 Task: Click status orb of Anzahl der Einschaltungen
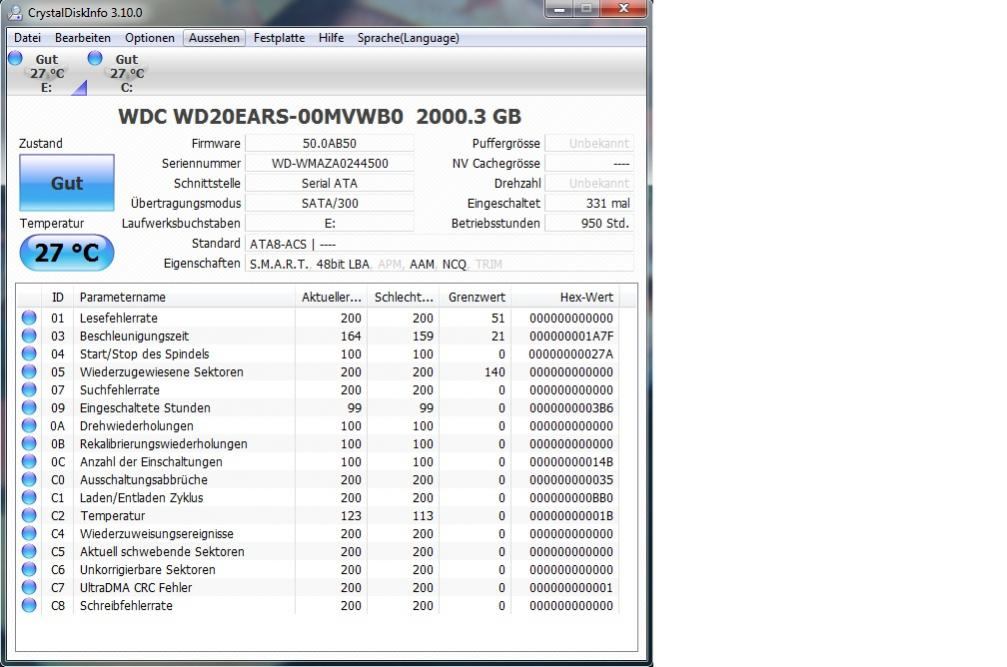pyautogui.click(x=29, y=462)
